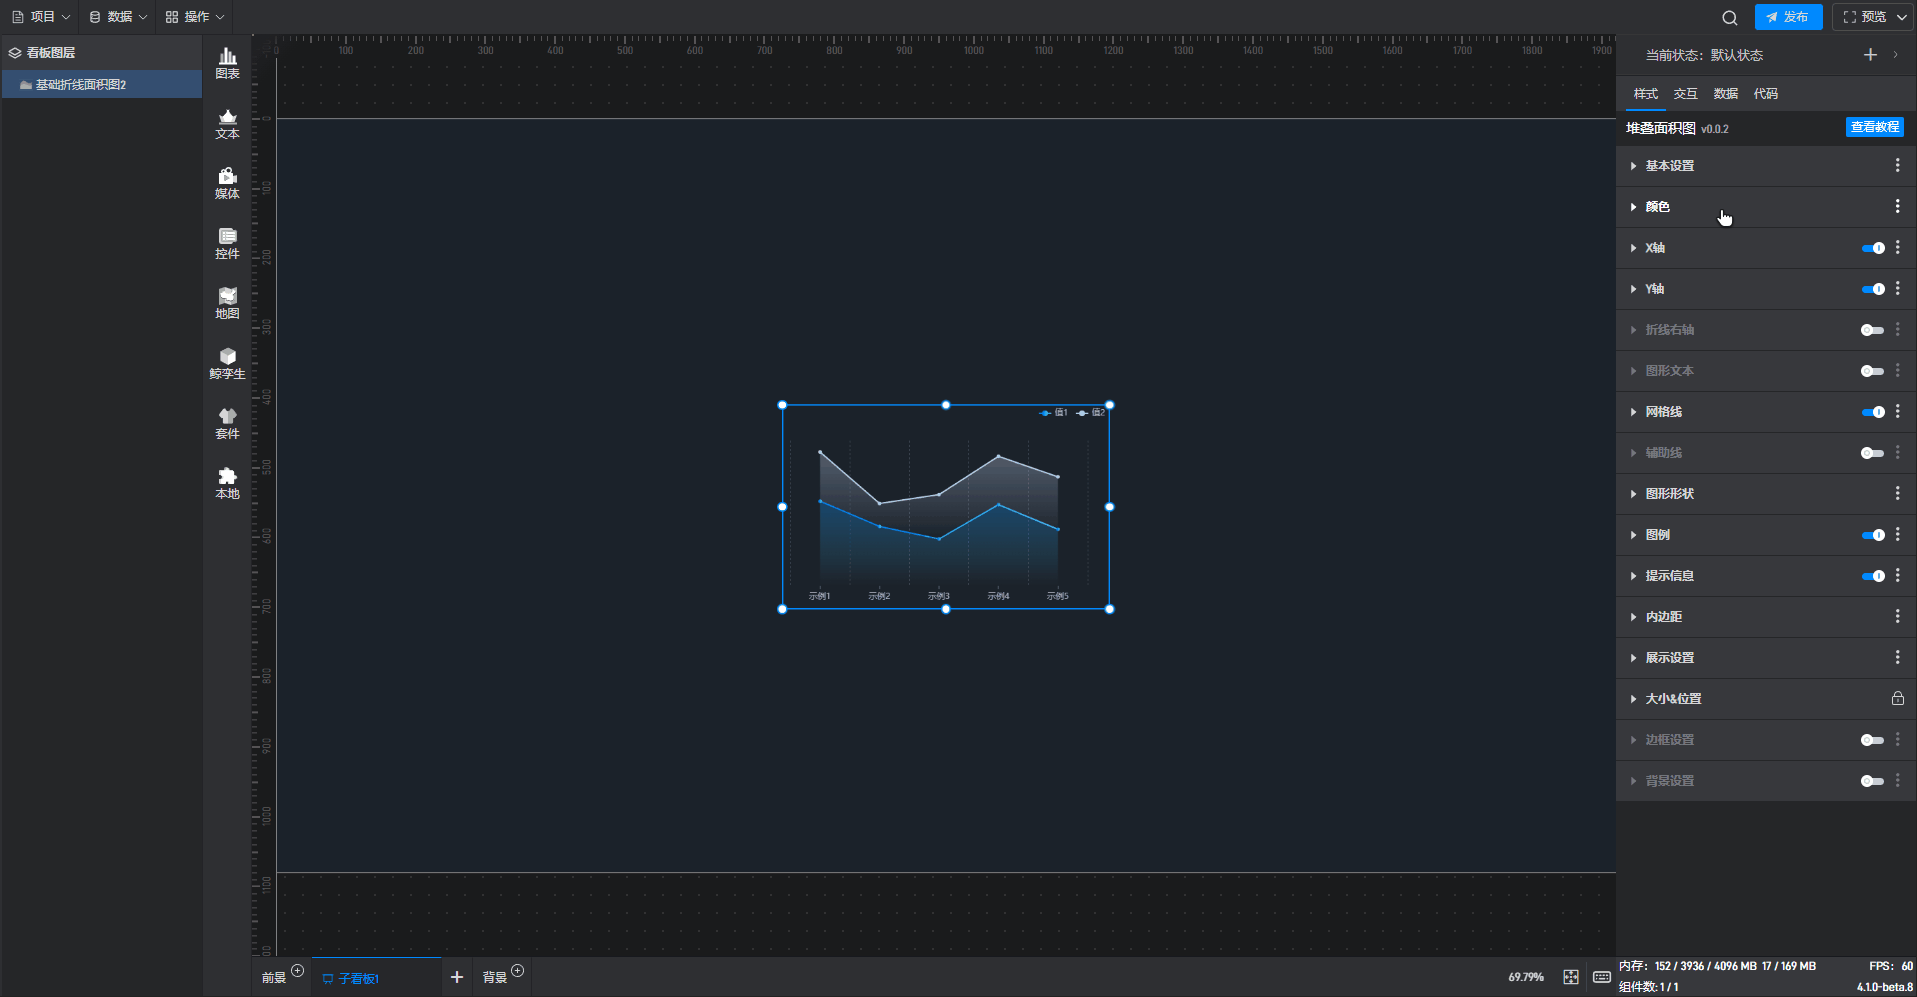
Task: Disable the 网格线 toggle
Action: coord(1872,412)
